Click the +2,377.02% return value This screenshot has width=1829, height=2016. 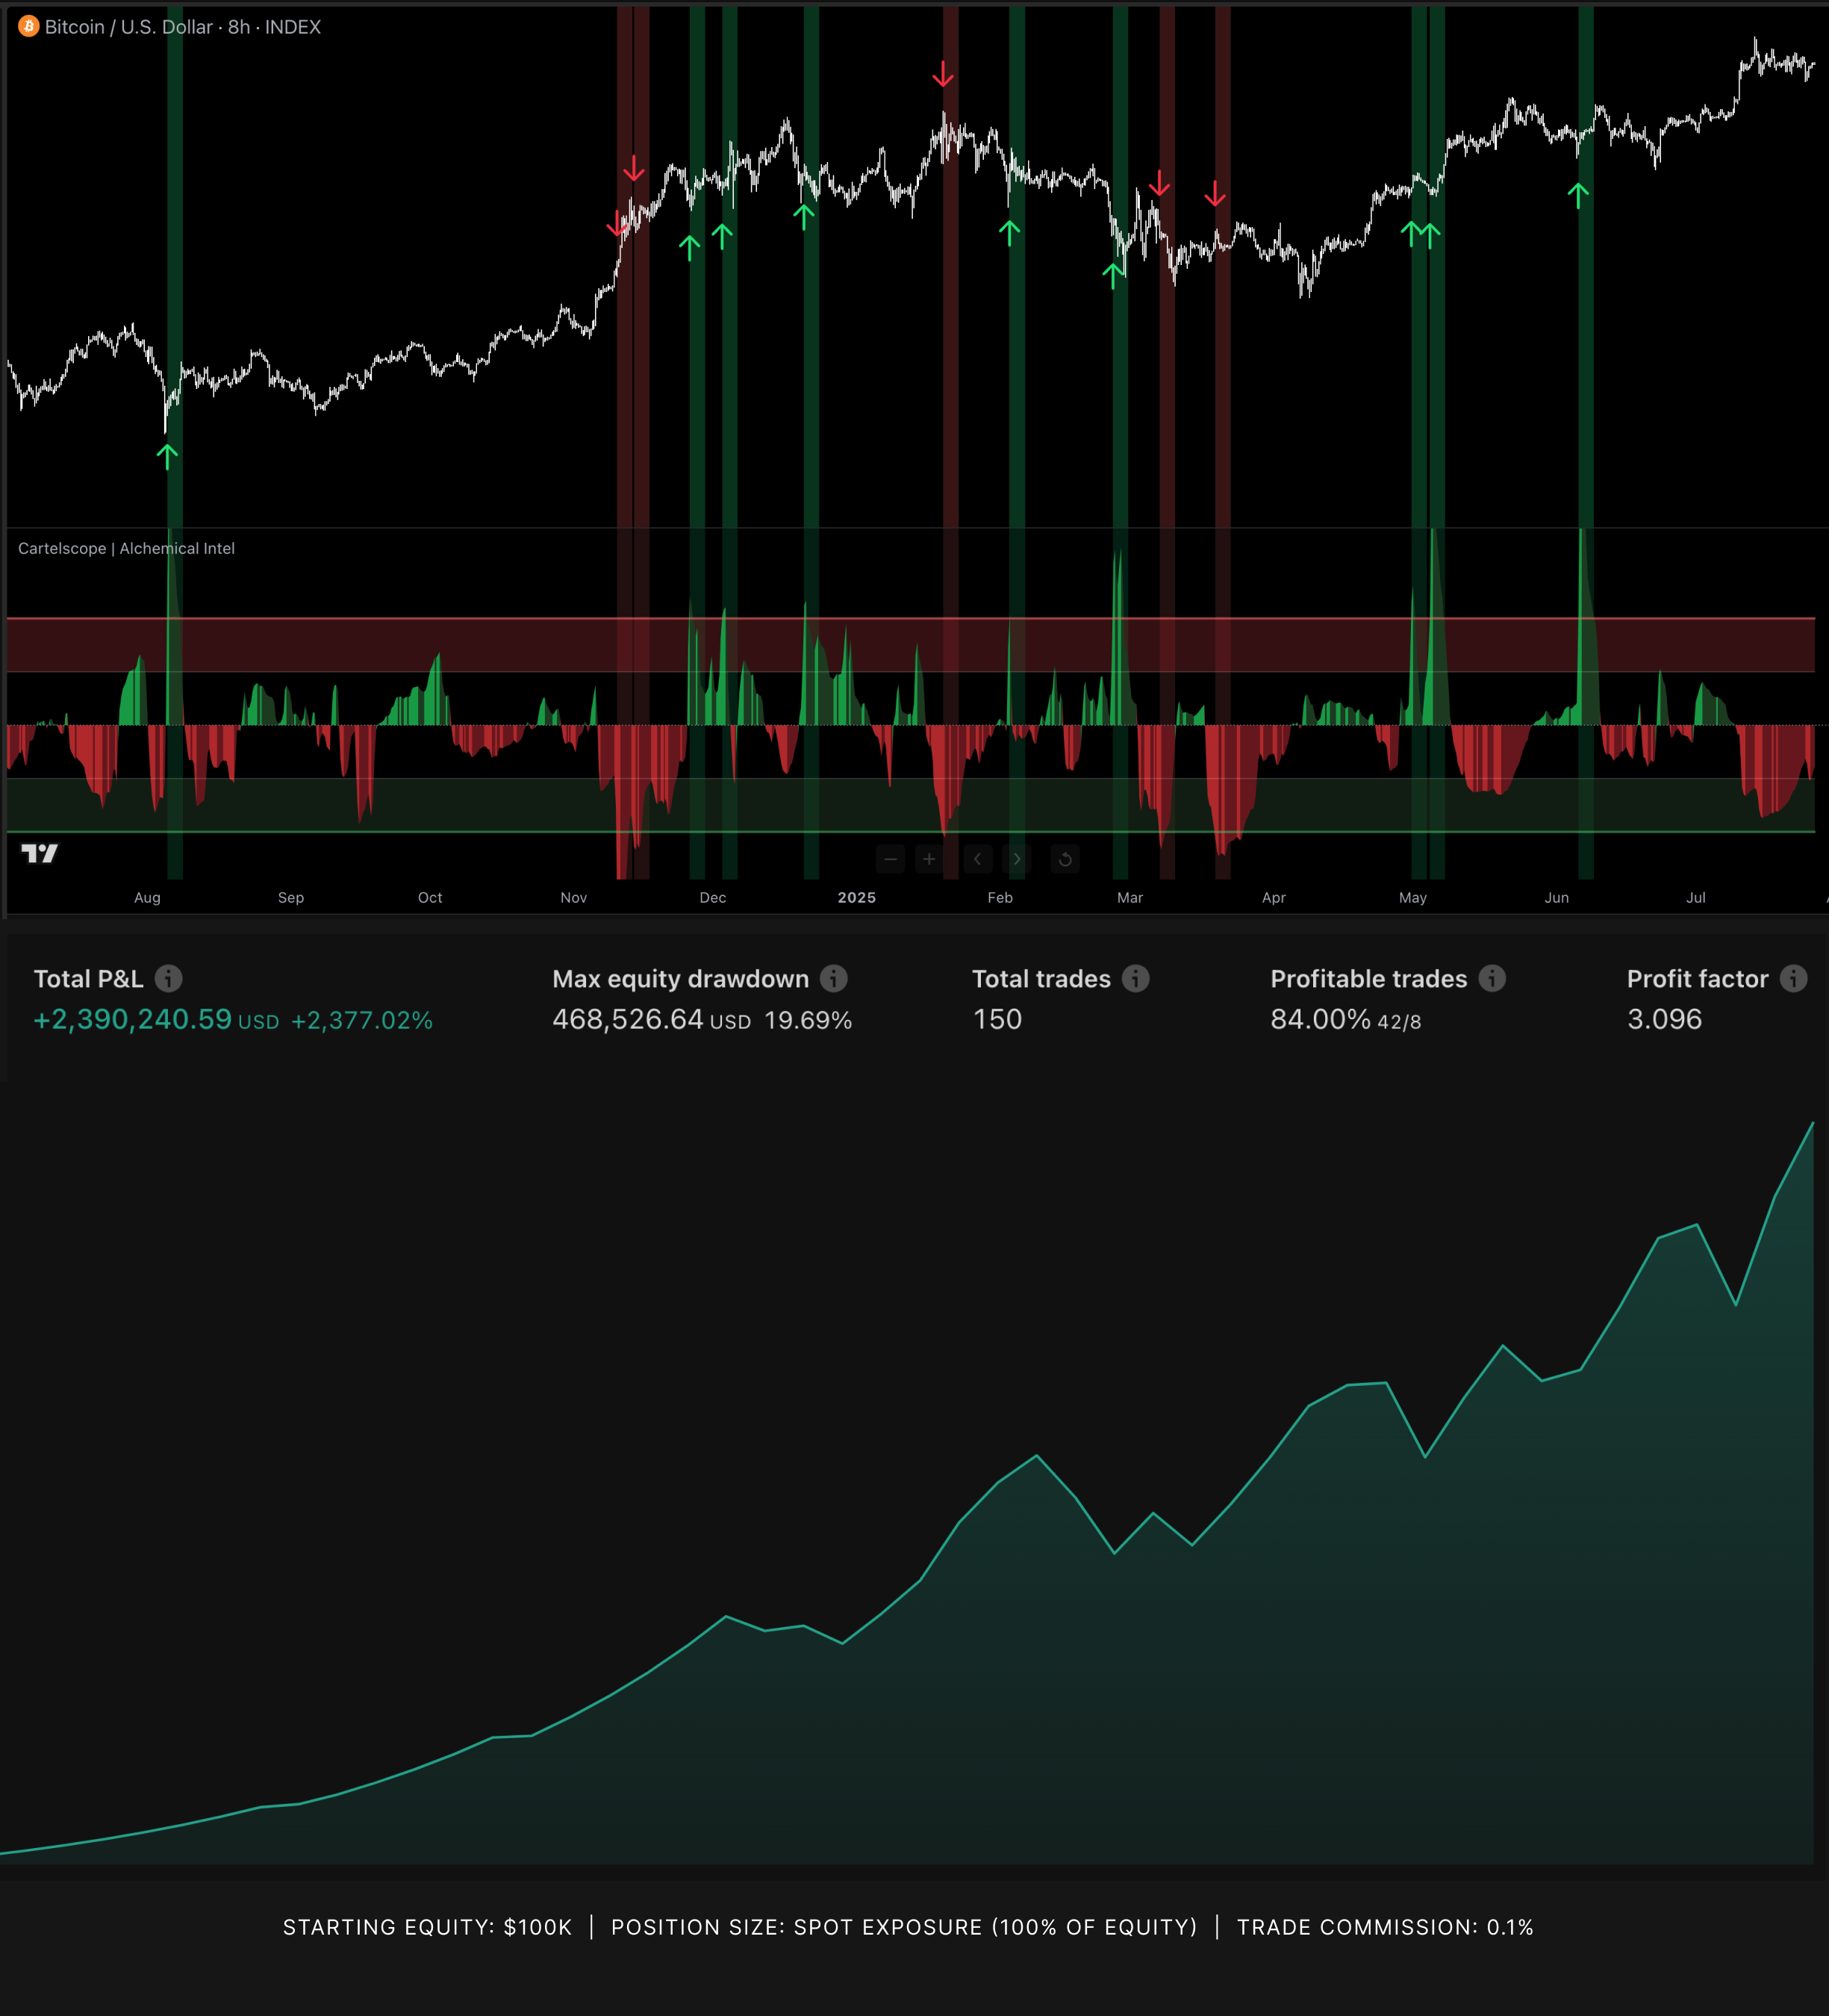362,1021
